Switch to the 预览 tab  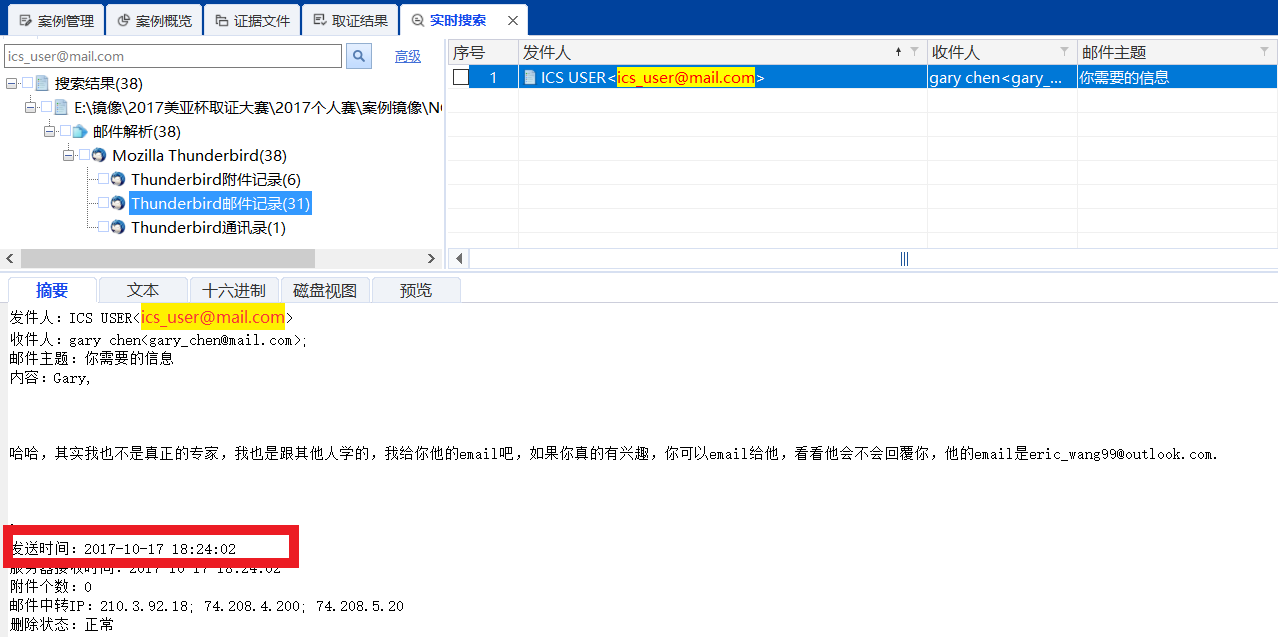tap(416, 290)
